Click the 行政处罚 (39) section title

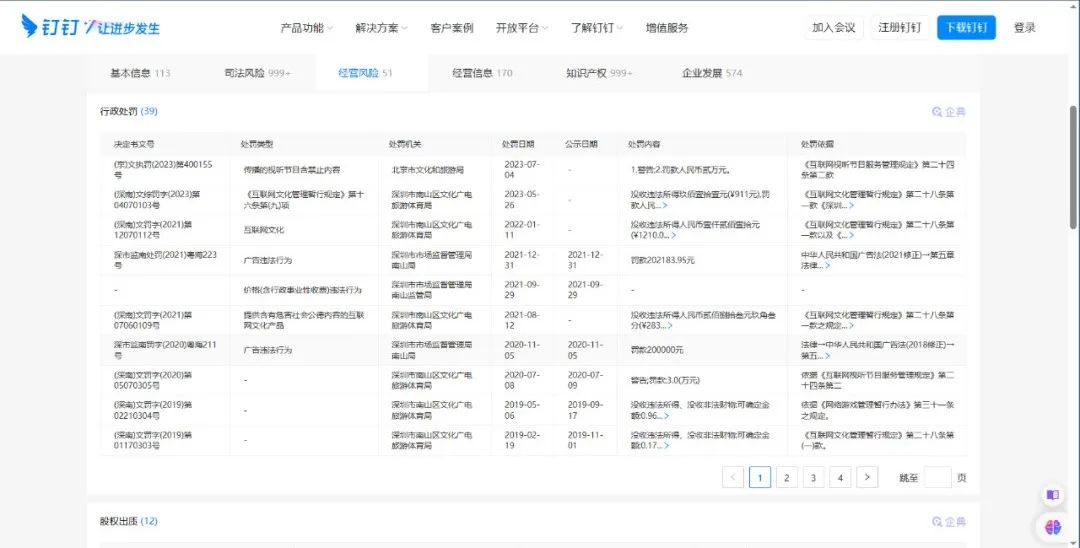[129, 111]
